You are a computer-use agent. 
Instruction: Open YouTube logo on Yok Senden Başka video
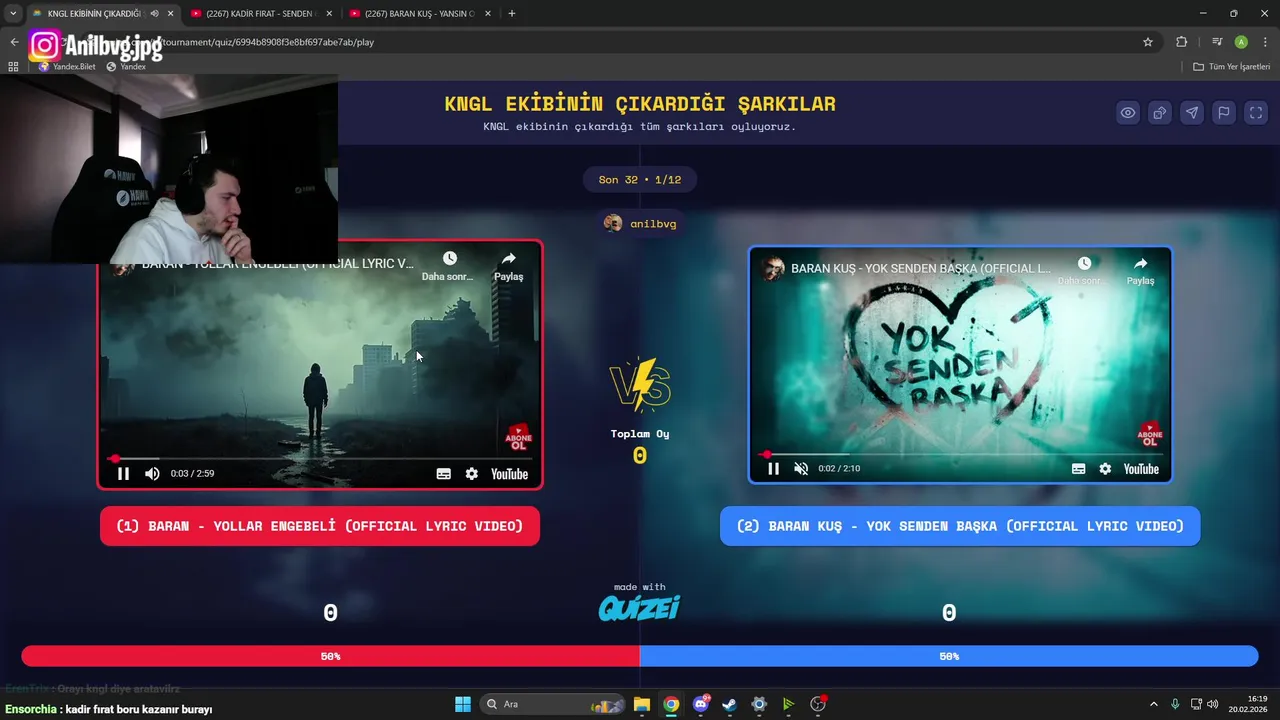[x=1141, y=469]
